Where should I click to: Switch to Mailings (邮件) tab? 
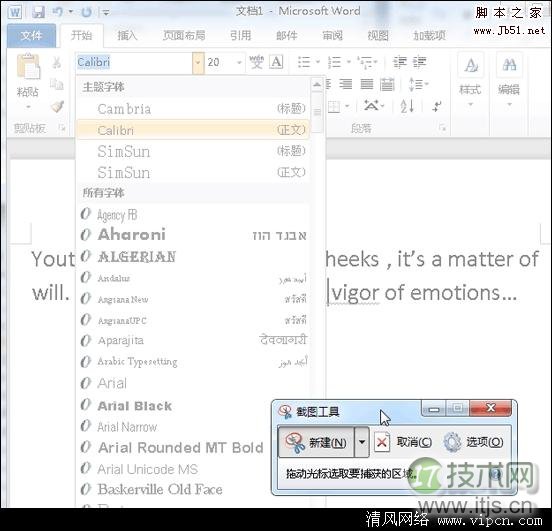[x=287, y=35]
